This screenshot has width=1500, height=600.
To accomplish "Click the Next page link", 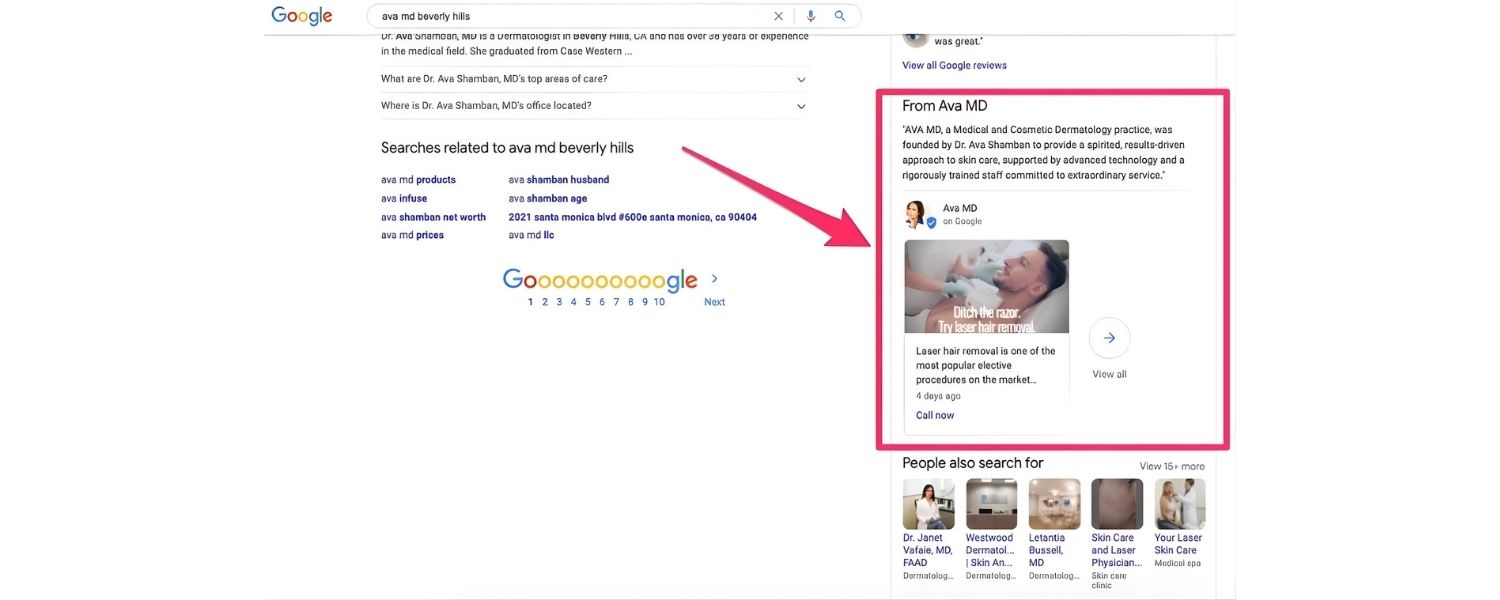I will 714,302.
